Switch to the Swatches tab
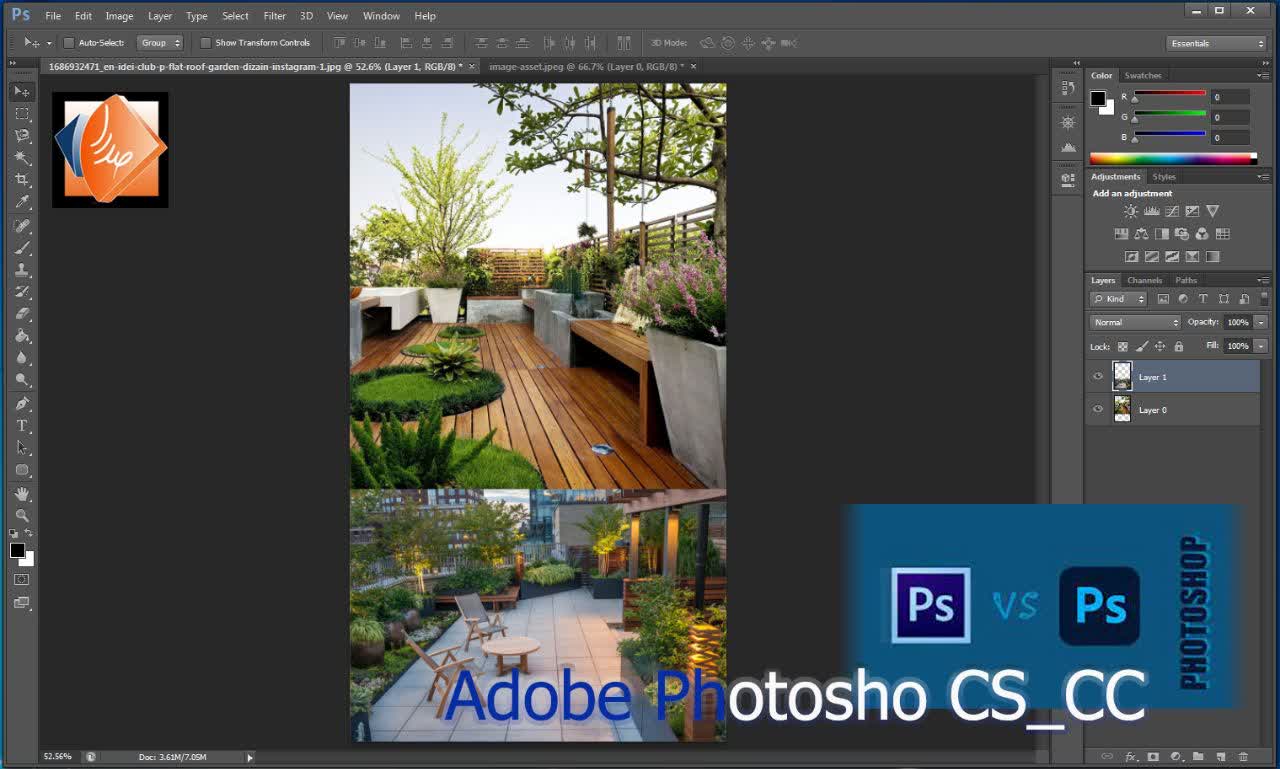 (x=1143, y=75)
